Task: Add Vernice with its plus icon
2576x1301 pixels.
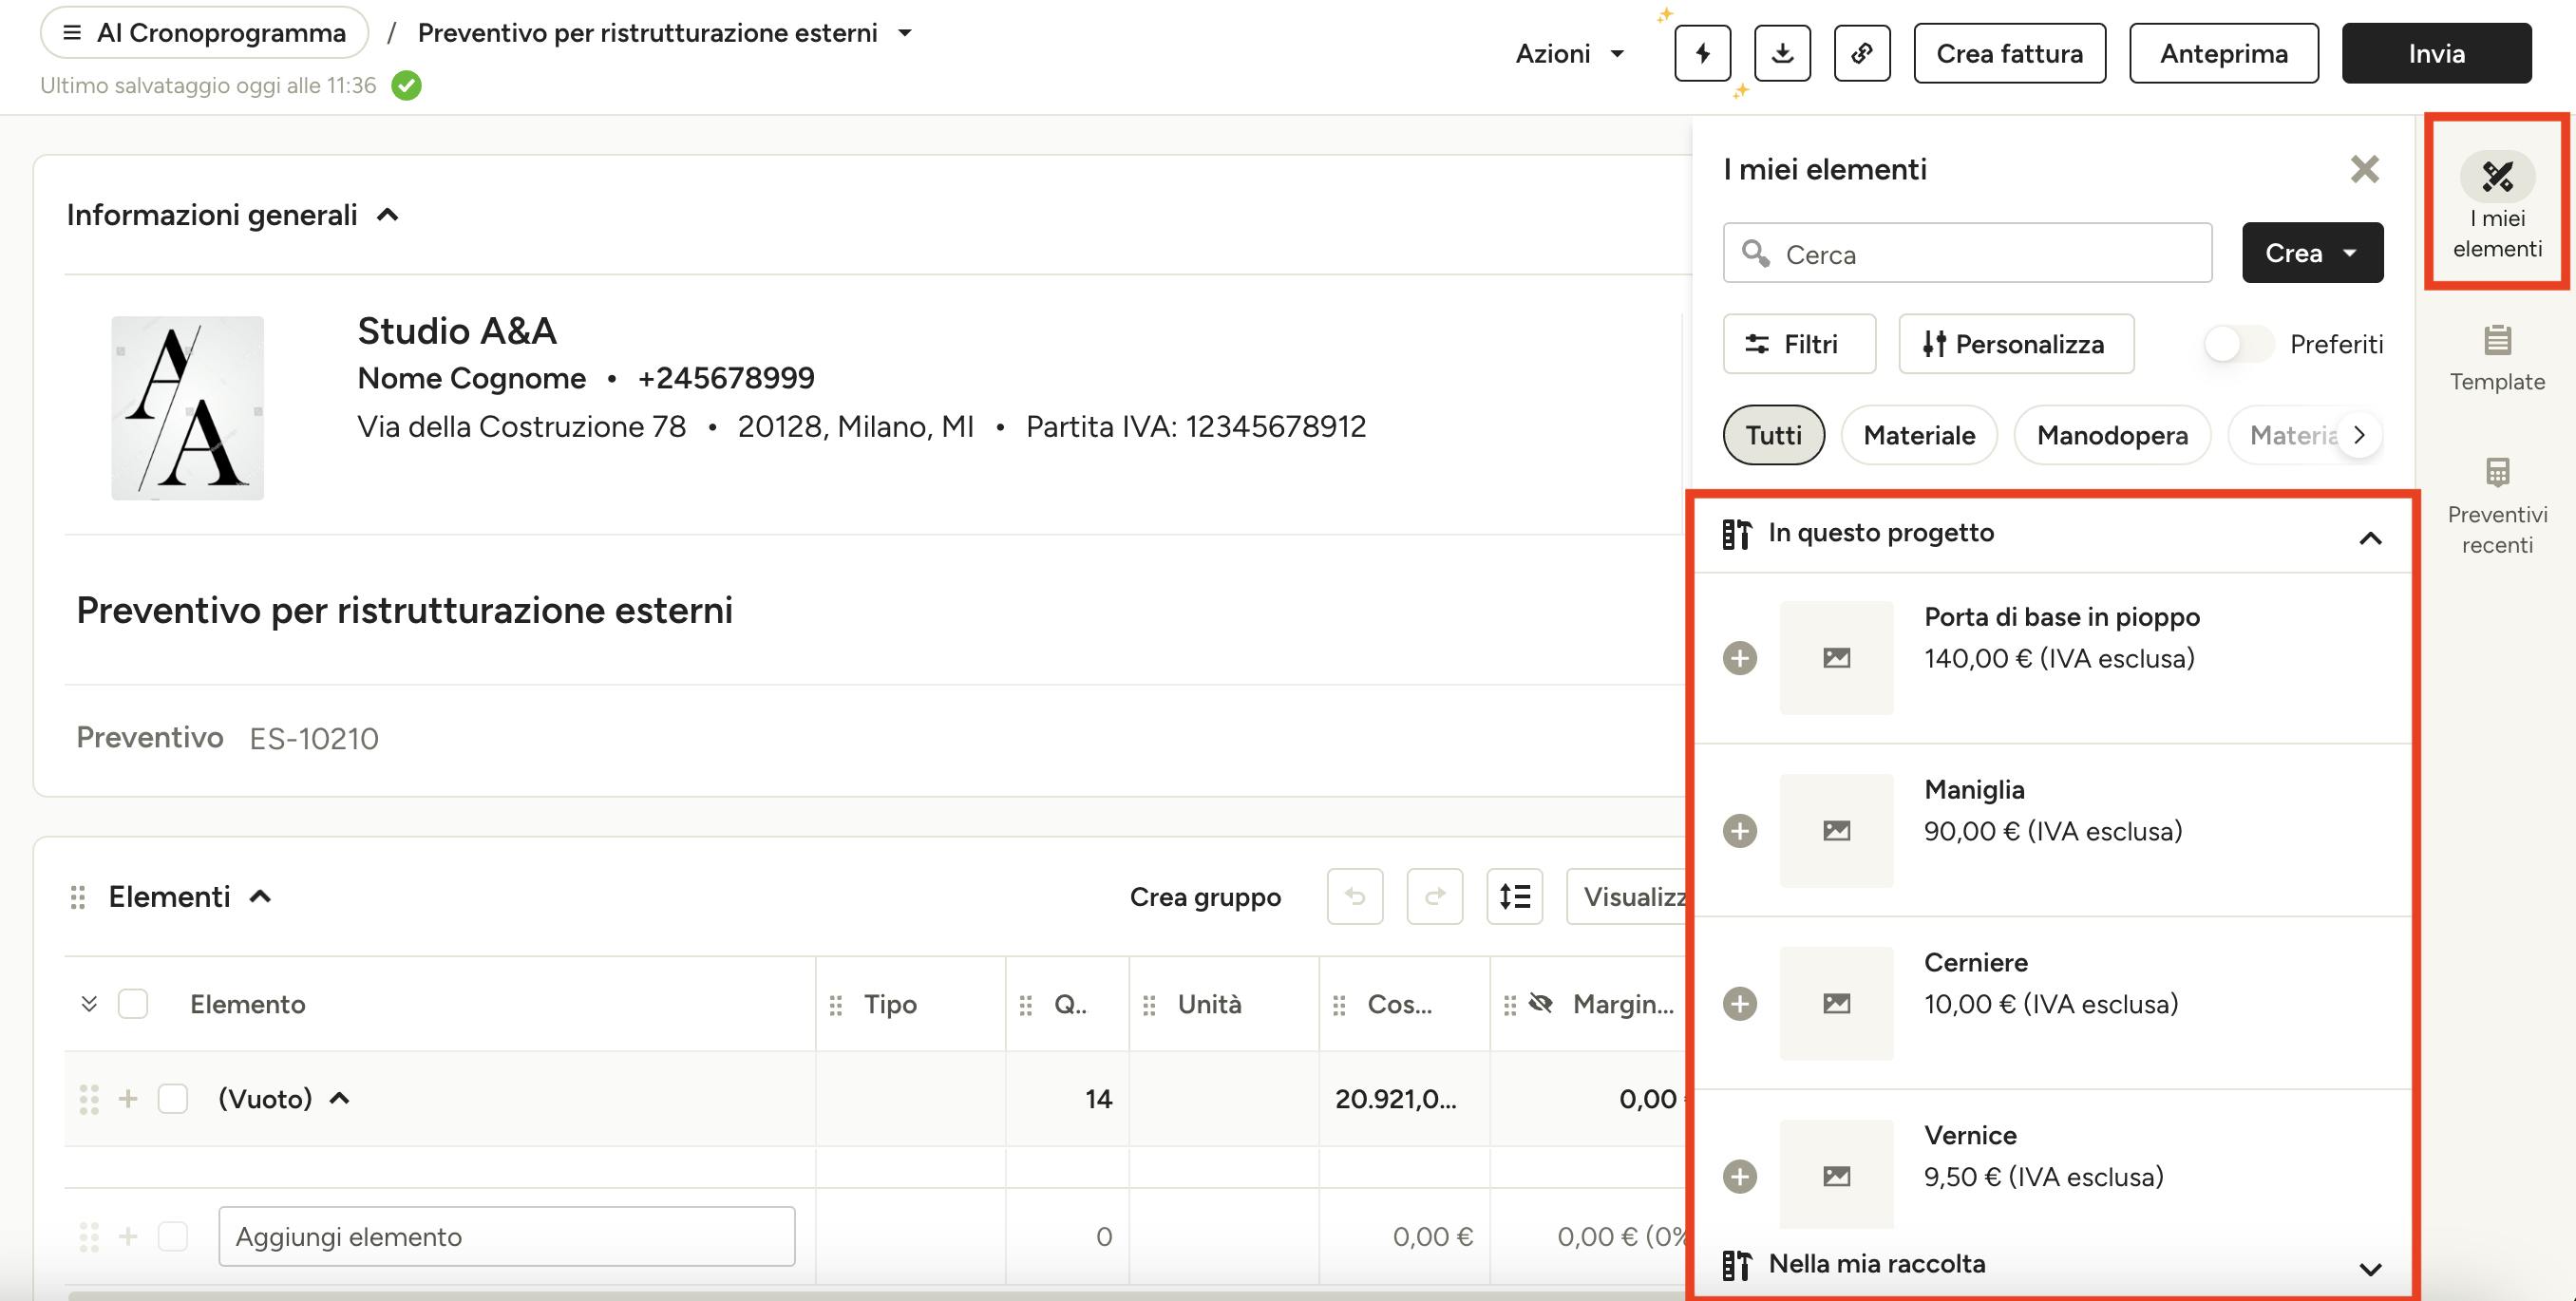Action: pos(1740,1177)
